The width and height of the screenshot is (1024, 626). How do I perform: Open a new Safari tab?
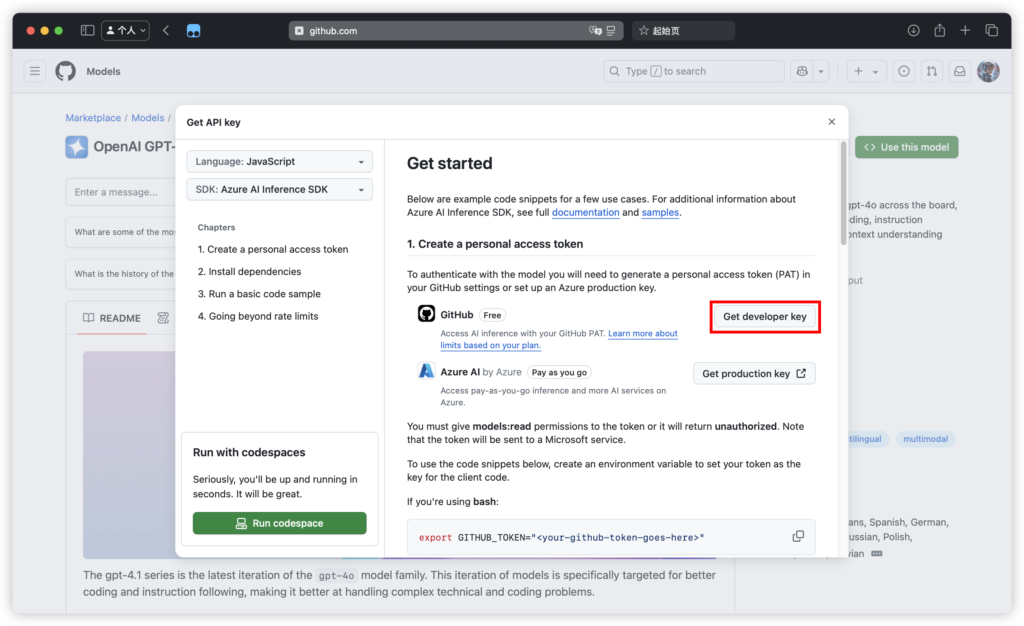pos(965,30)
